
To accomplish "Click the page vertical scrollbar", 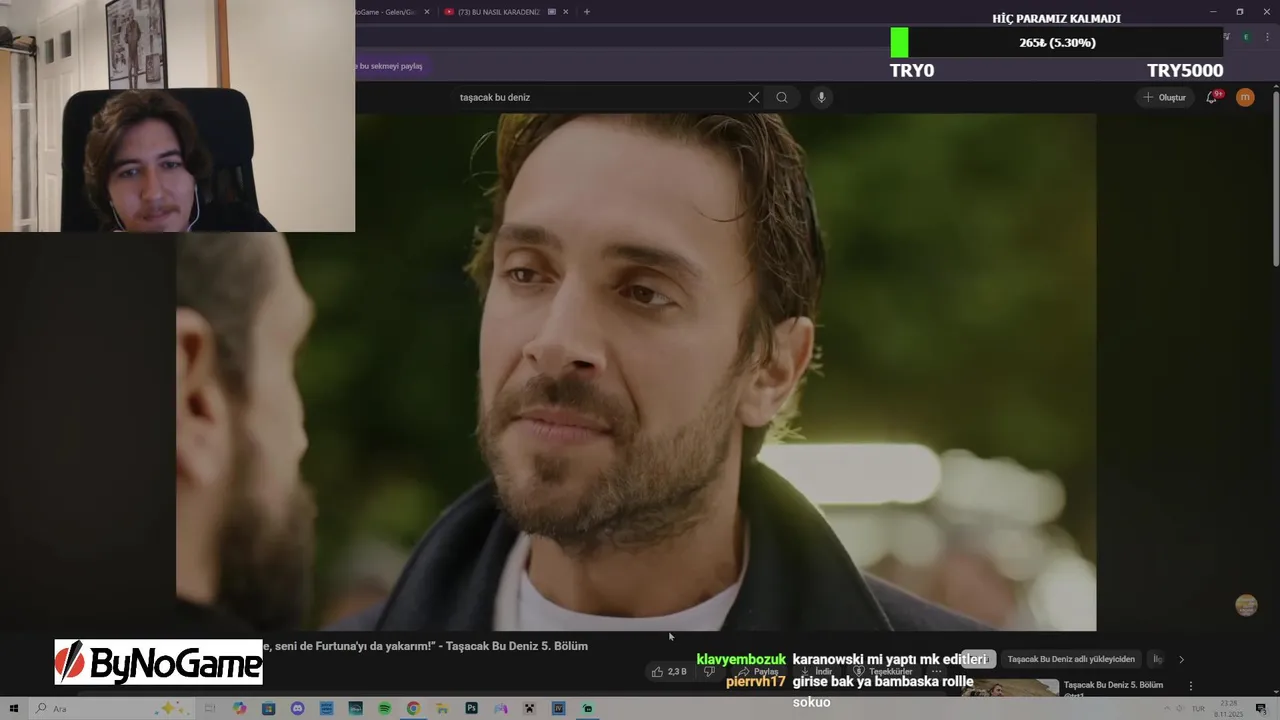I will click(x=1275, y=177).
